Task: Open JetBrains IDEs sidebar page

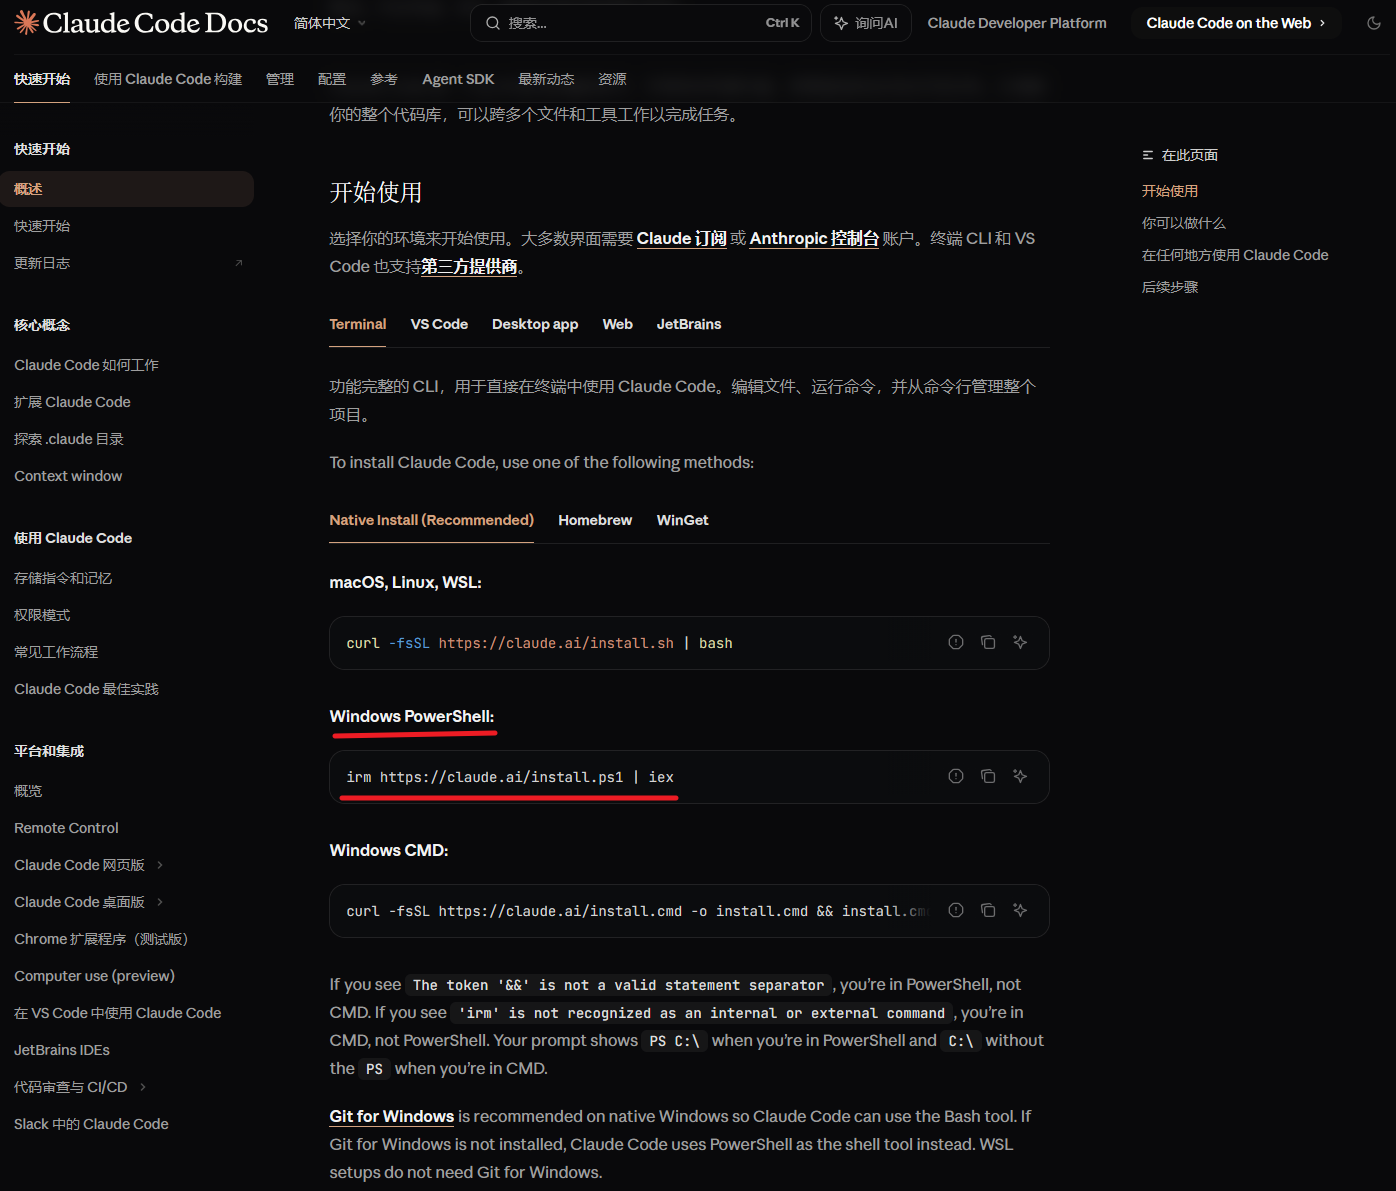Action: click(x=62, y=1050)
